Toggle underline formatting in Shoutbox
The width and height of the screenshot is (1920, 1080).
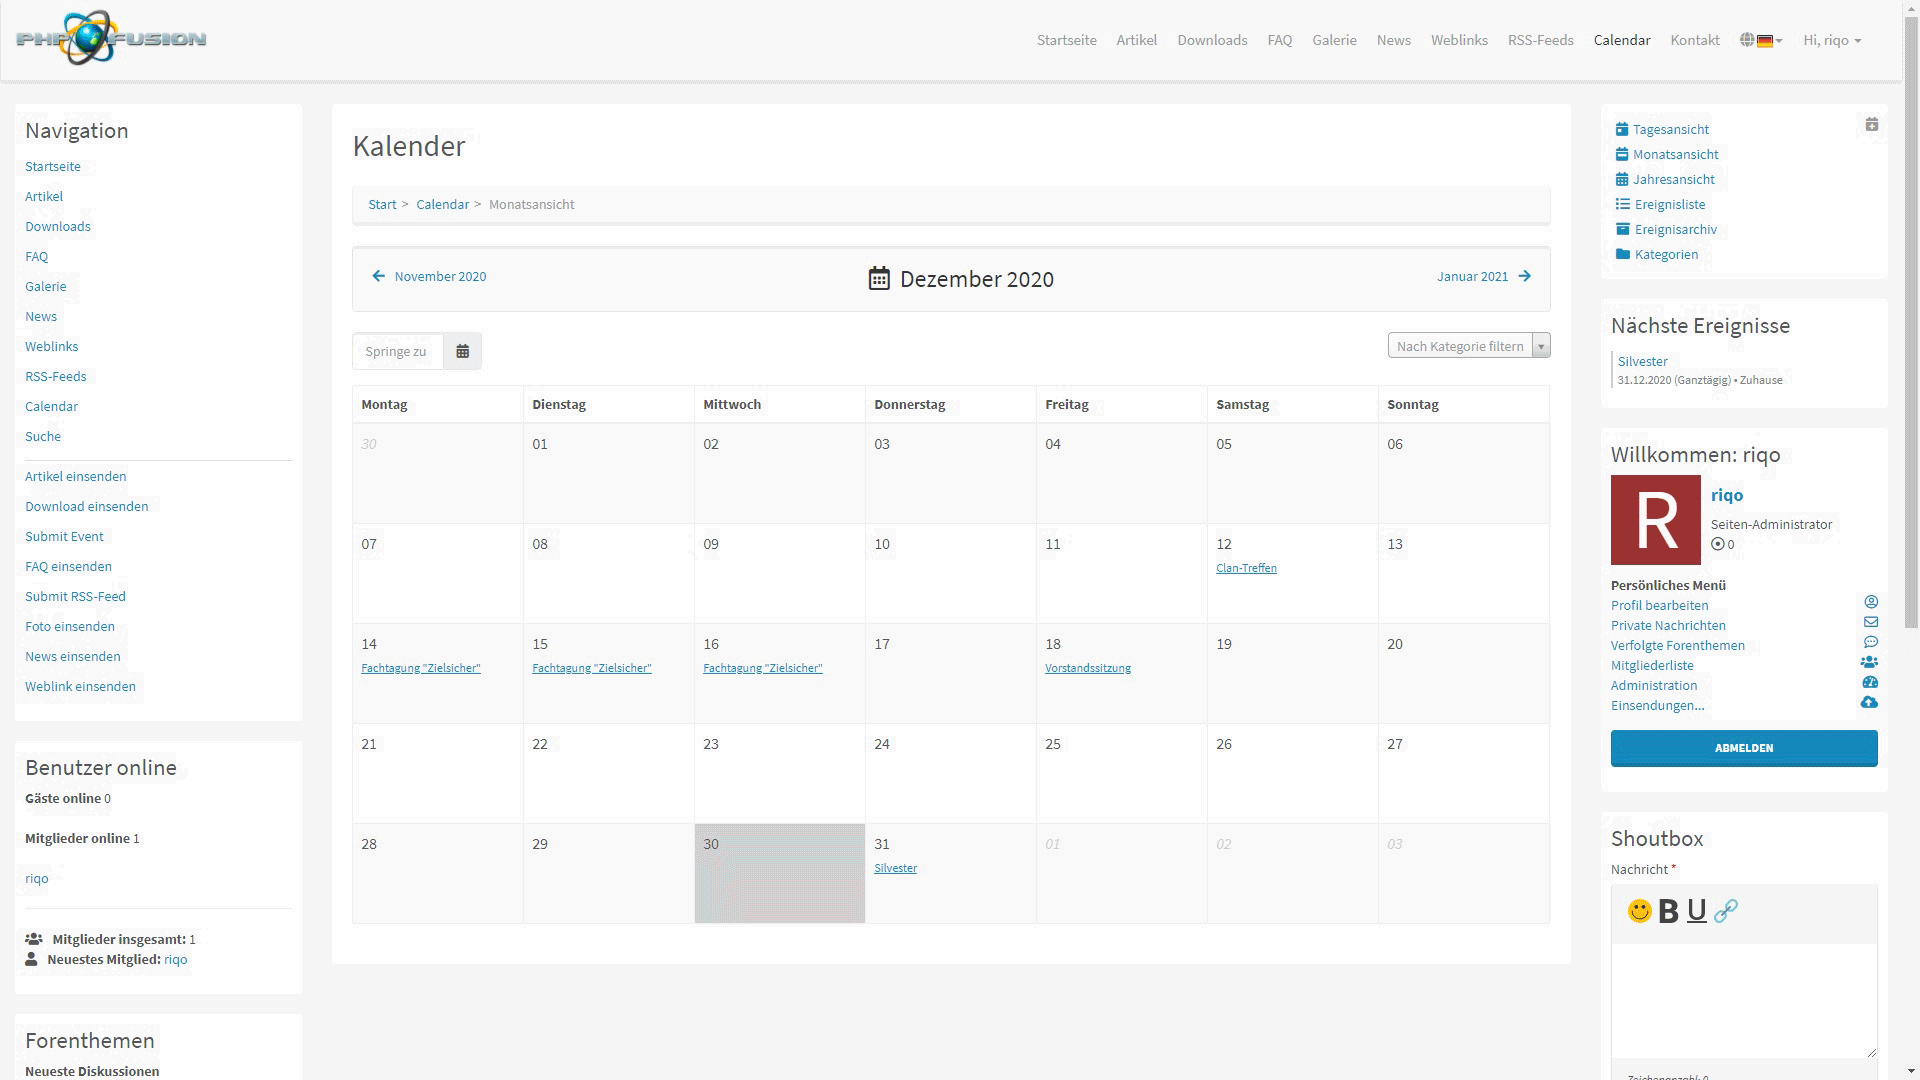point(1696,911)
